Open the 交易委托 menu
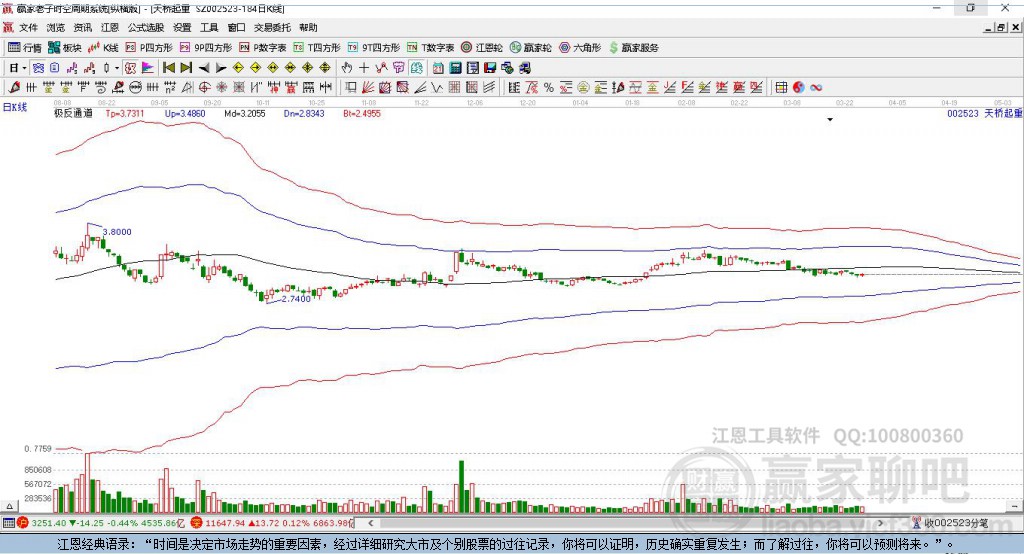This screenshot has height=554, width=1024. 272,27
